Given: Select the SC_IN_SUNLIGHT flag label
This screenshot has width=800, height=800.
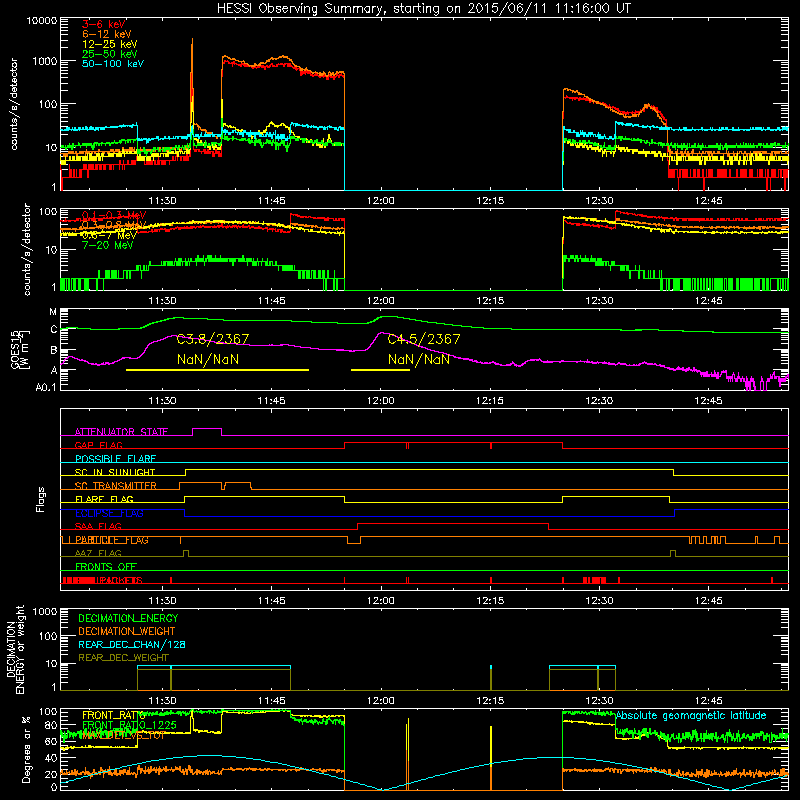Looking at the screenshot, I should [x=115, y=472].
